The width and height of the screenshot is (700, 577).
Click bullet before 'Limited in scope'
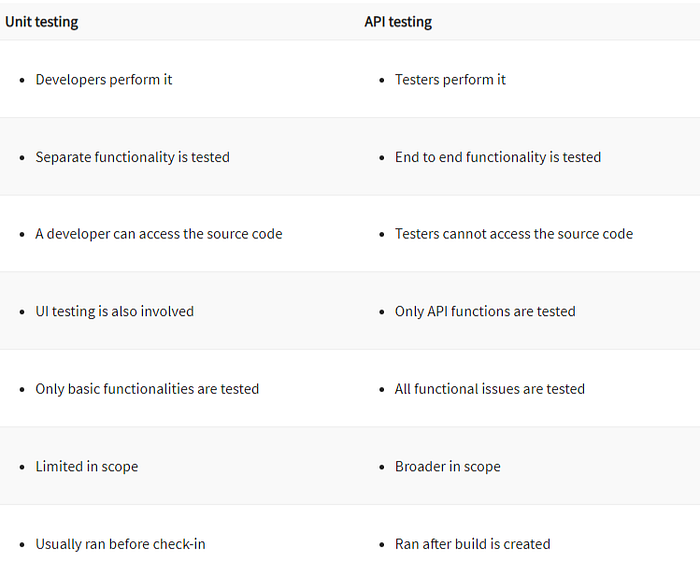pyautogui.click(x=23, y=467)
